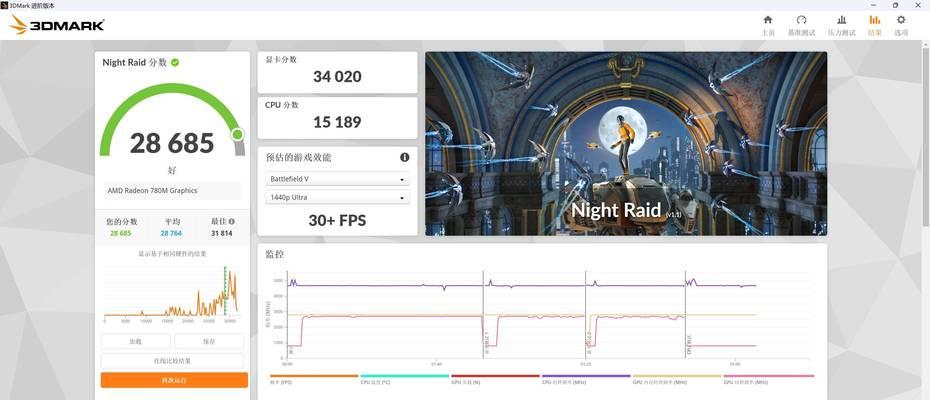This screenshot has width=930, height=400.
Task: Click the graphics score value 34 020
Action: coord(337,77)
